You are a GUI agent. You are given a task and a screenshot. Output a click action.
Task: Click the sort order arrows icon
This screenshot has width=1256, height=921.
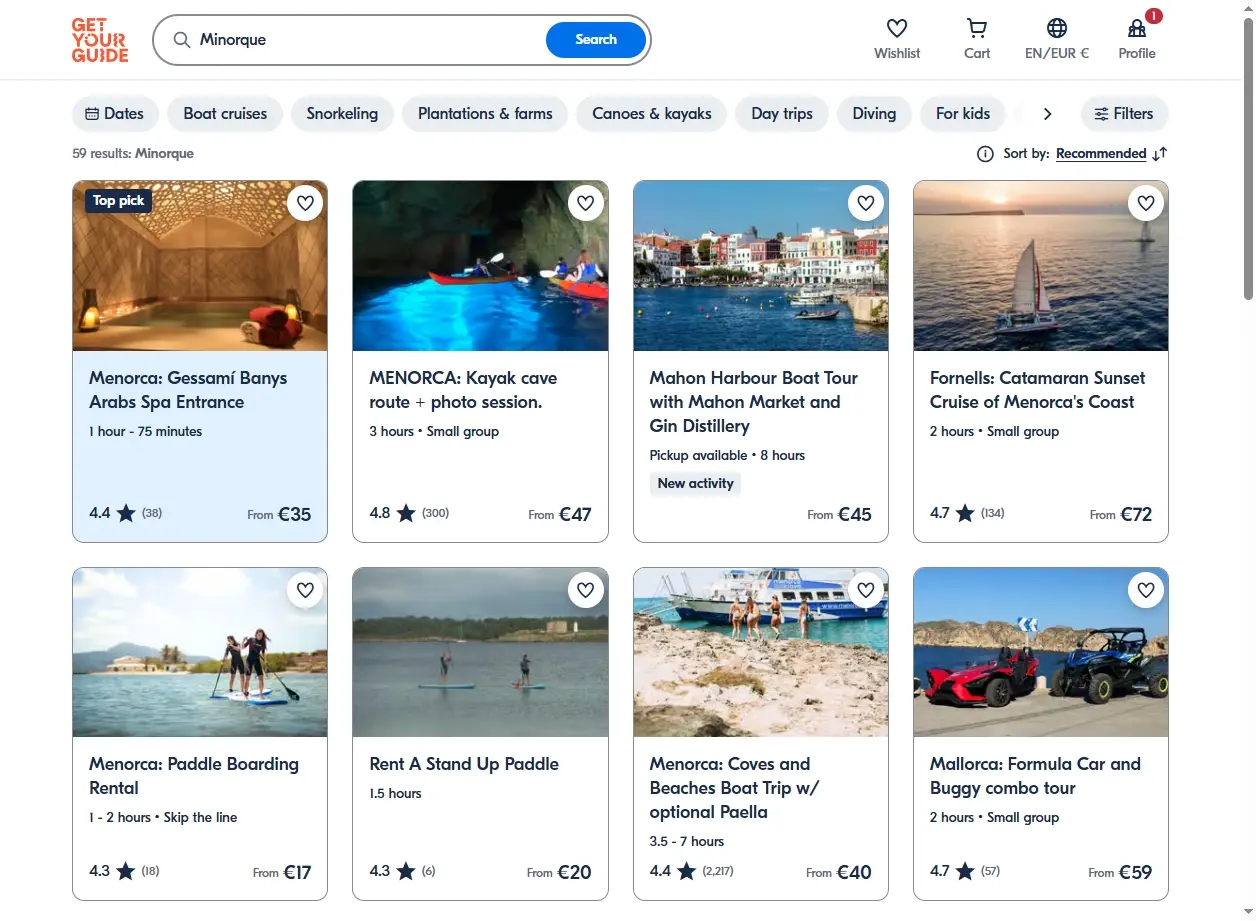1160,154
